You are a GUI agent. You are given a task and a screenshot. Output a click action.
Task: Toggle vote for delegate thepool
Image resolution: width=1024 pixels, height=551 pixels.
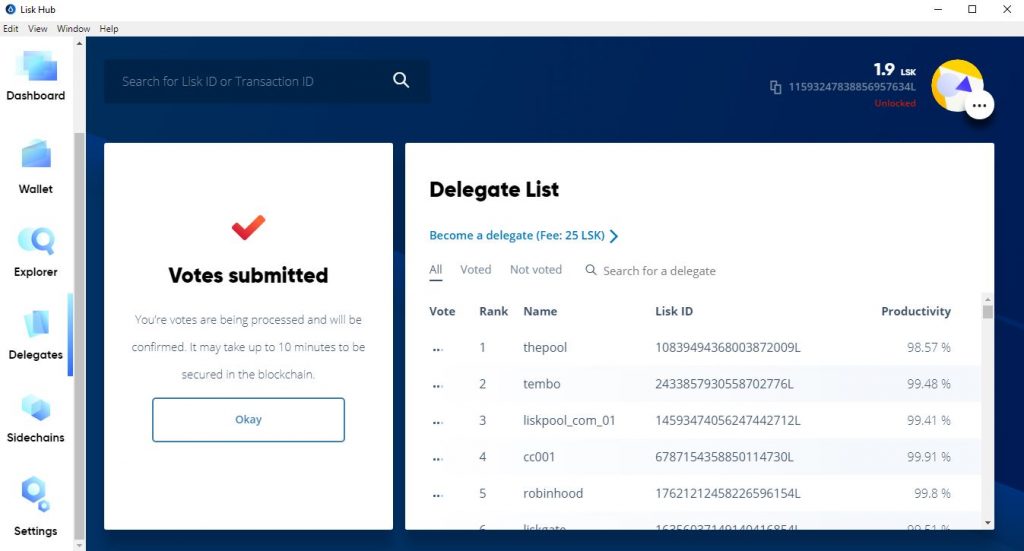438,349
